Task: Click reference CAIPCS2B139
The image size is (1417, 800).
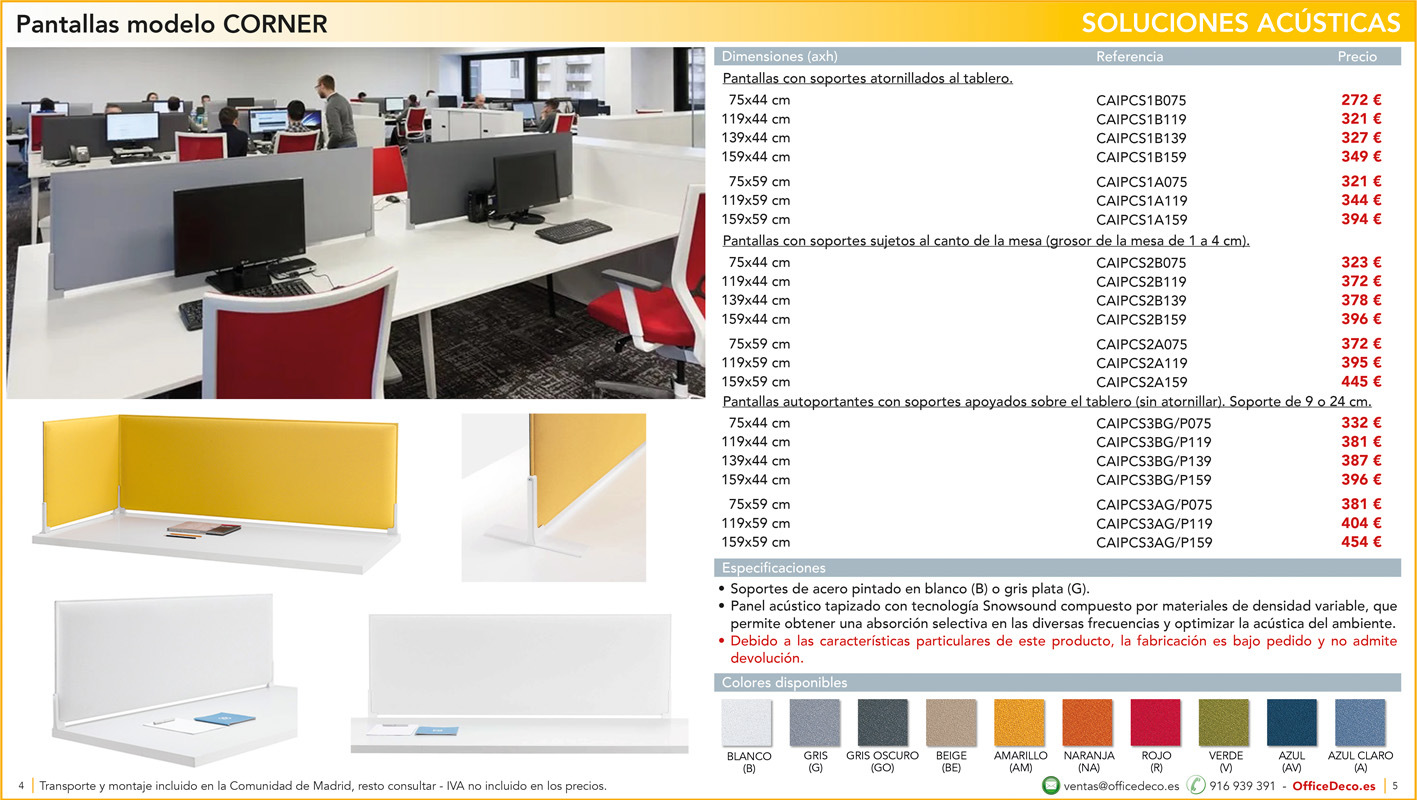Action: 1141,301
